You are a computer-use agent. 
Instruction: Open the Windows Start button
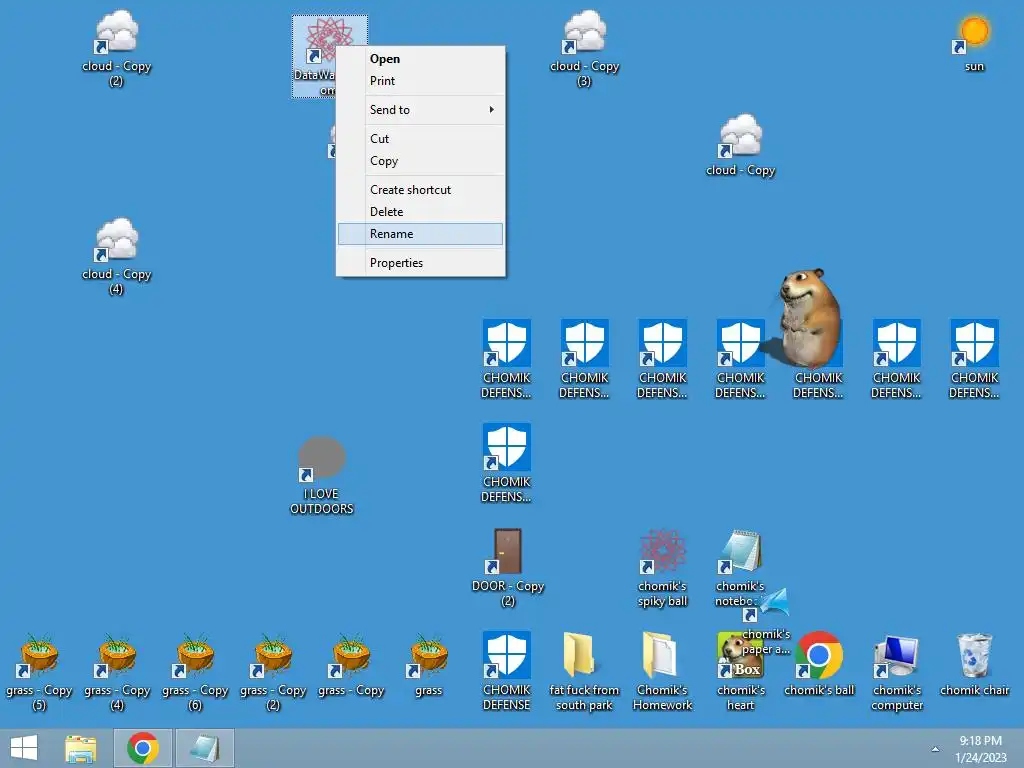24,748
